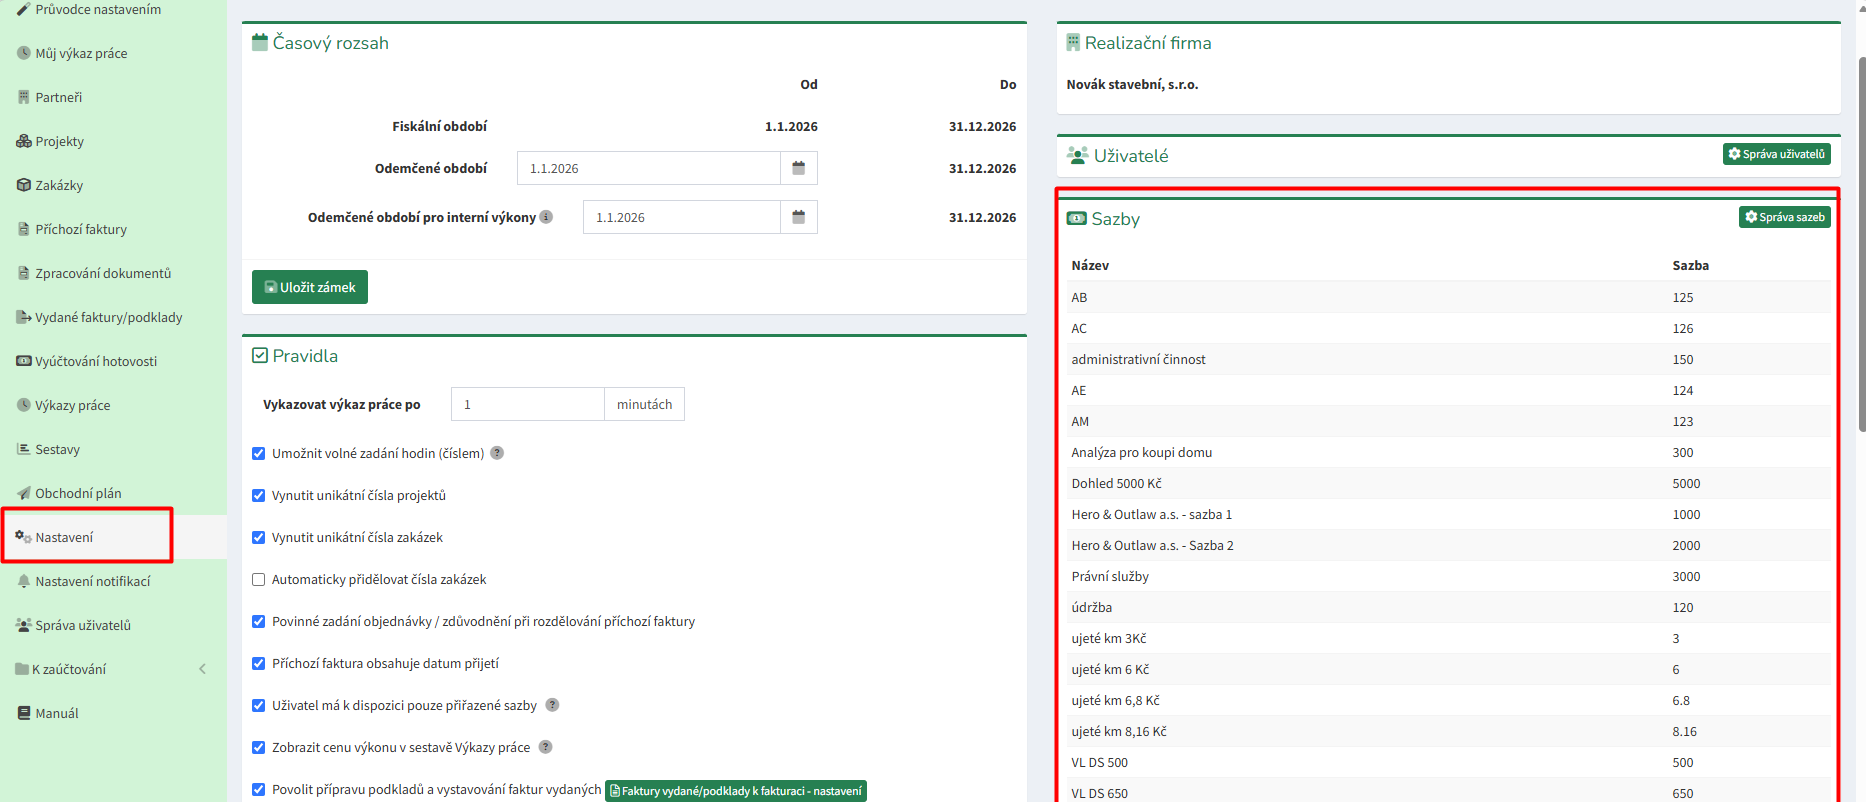
Task: Click the gears icon beside Nastavení
Action: tap(24, 537)
